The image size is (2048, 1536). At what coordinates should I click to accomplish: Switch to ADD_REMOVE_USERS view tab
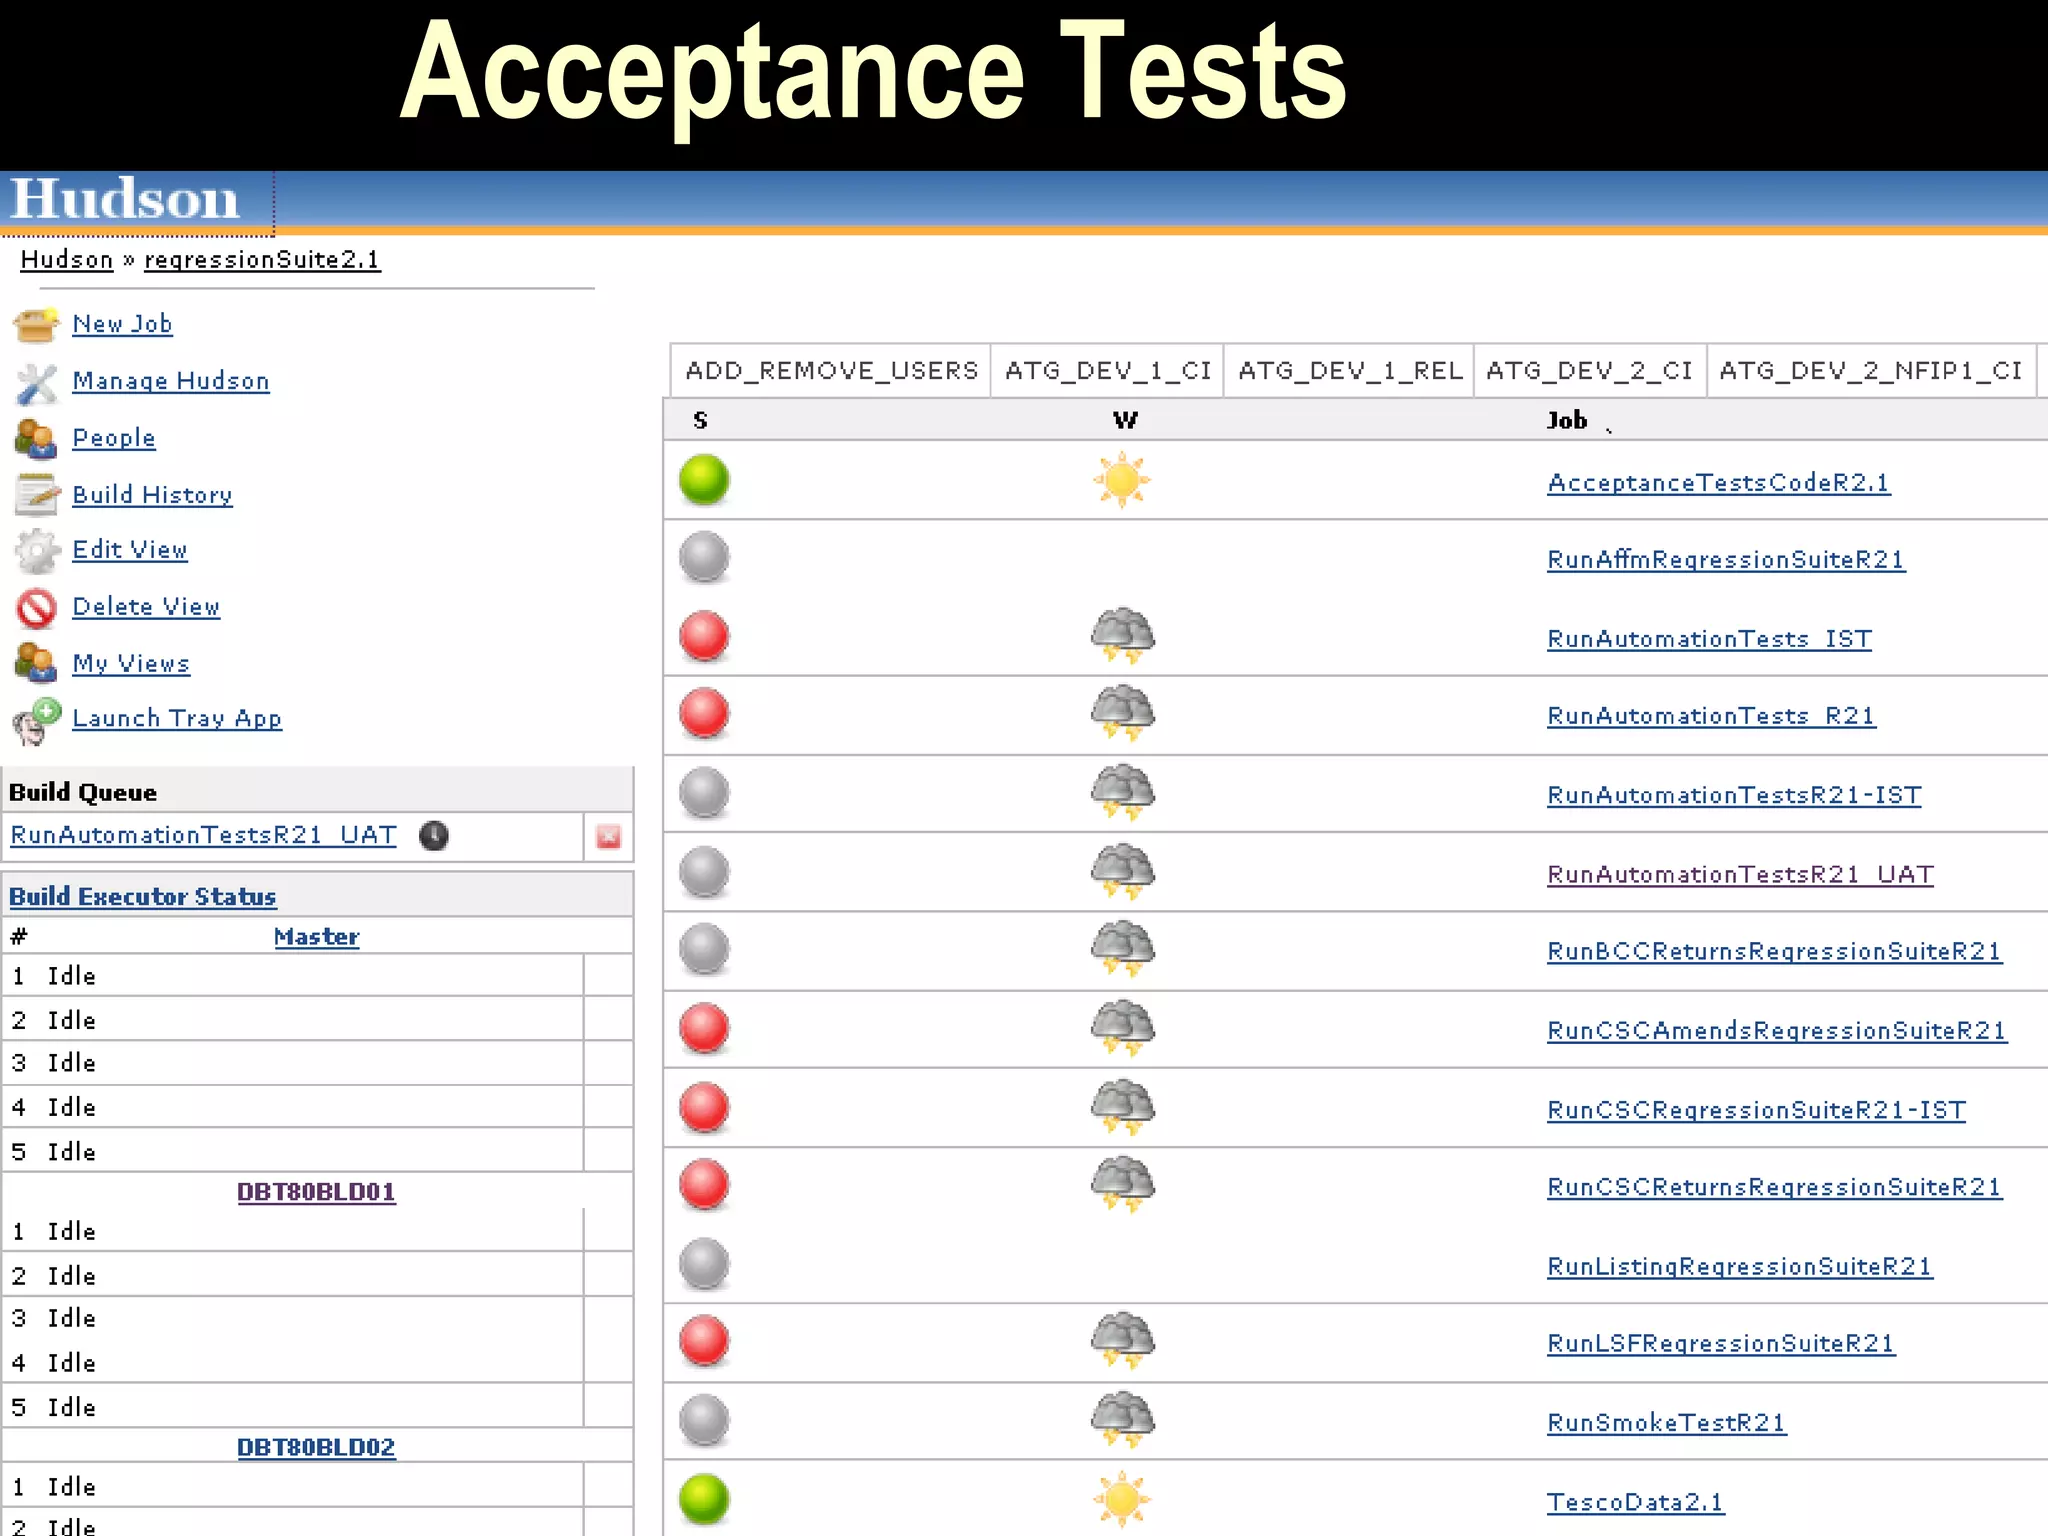(x=831, y=371)
